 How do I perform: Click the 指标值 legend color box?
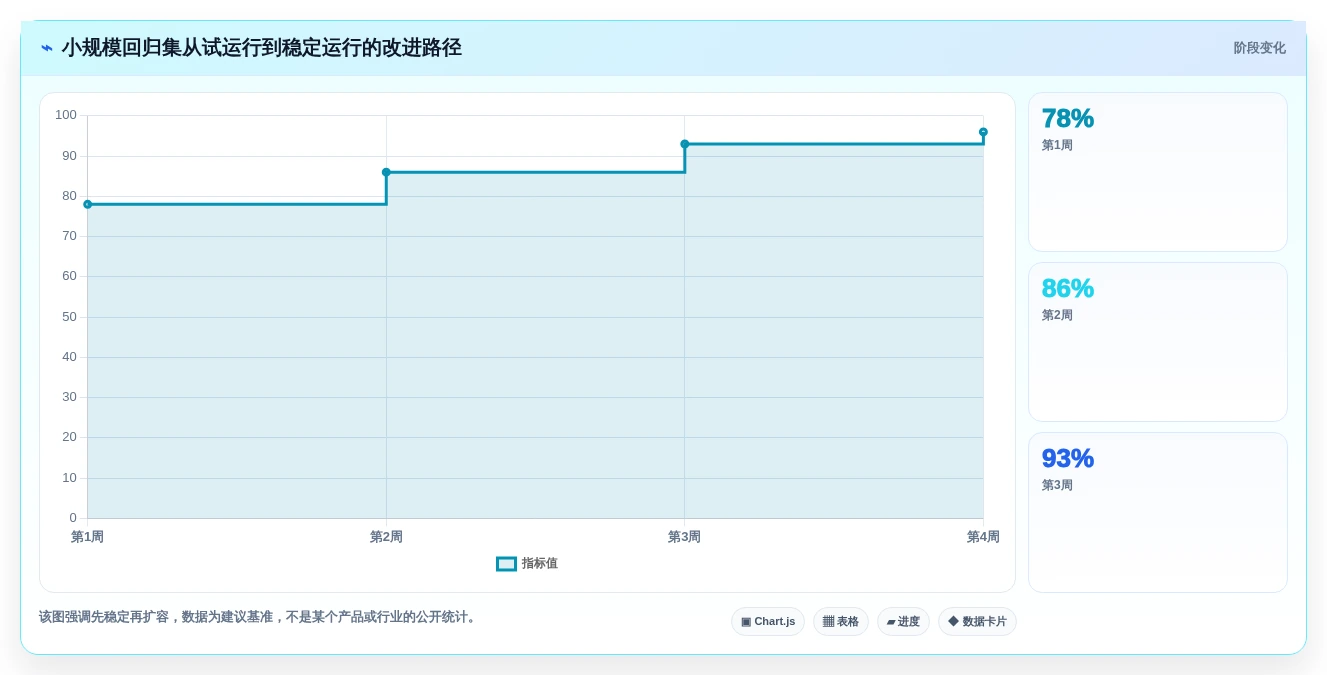[507, 564]
